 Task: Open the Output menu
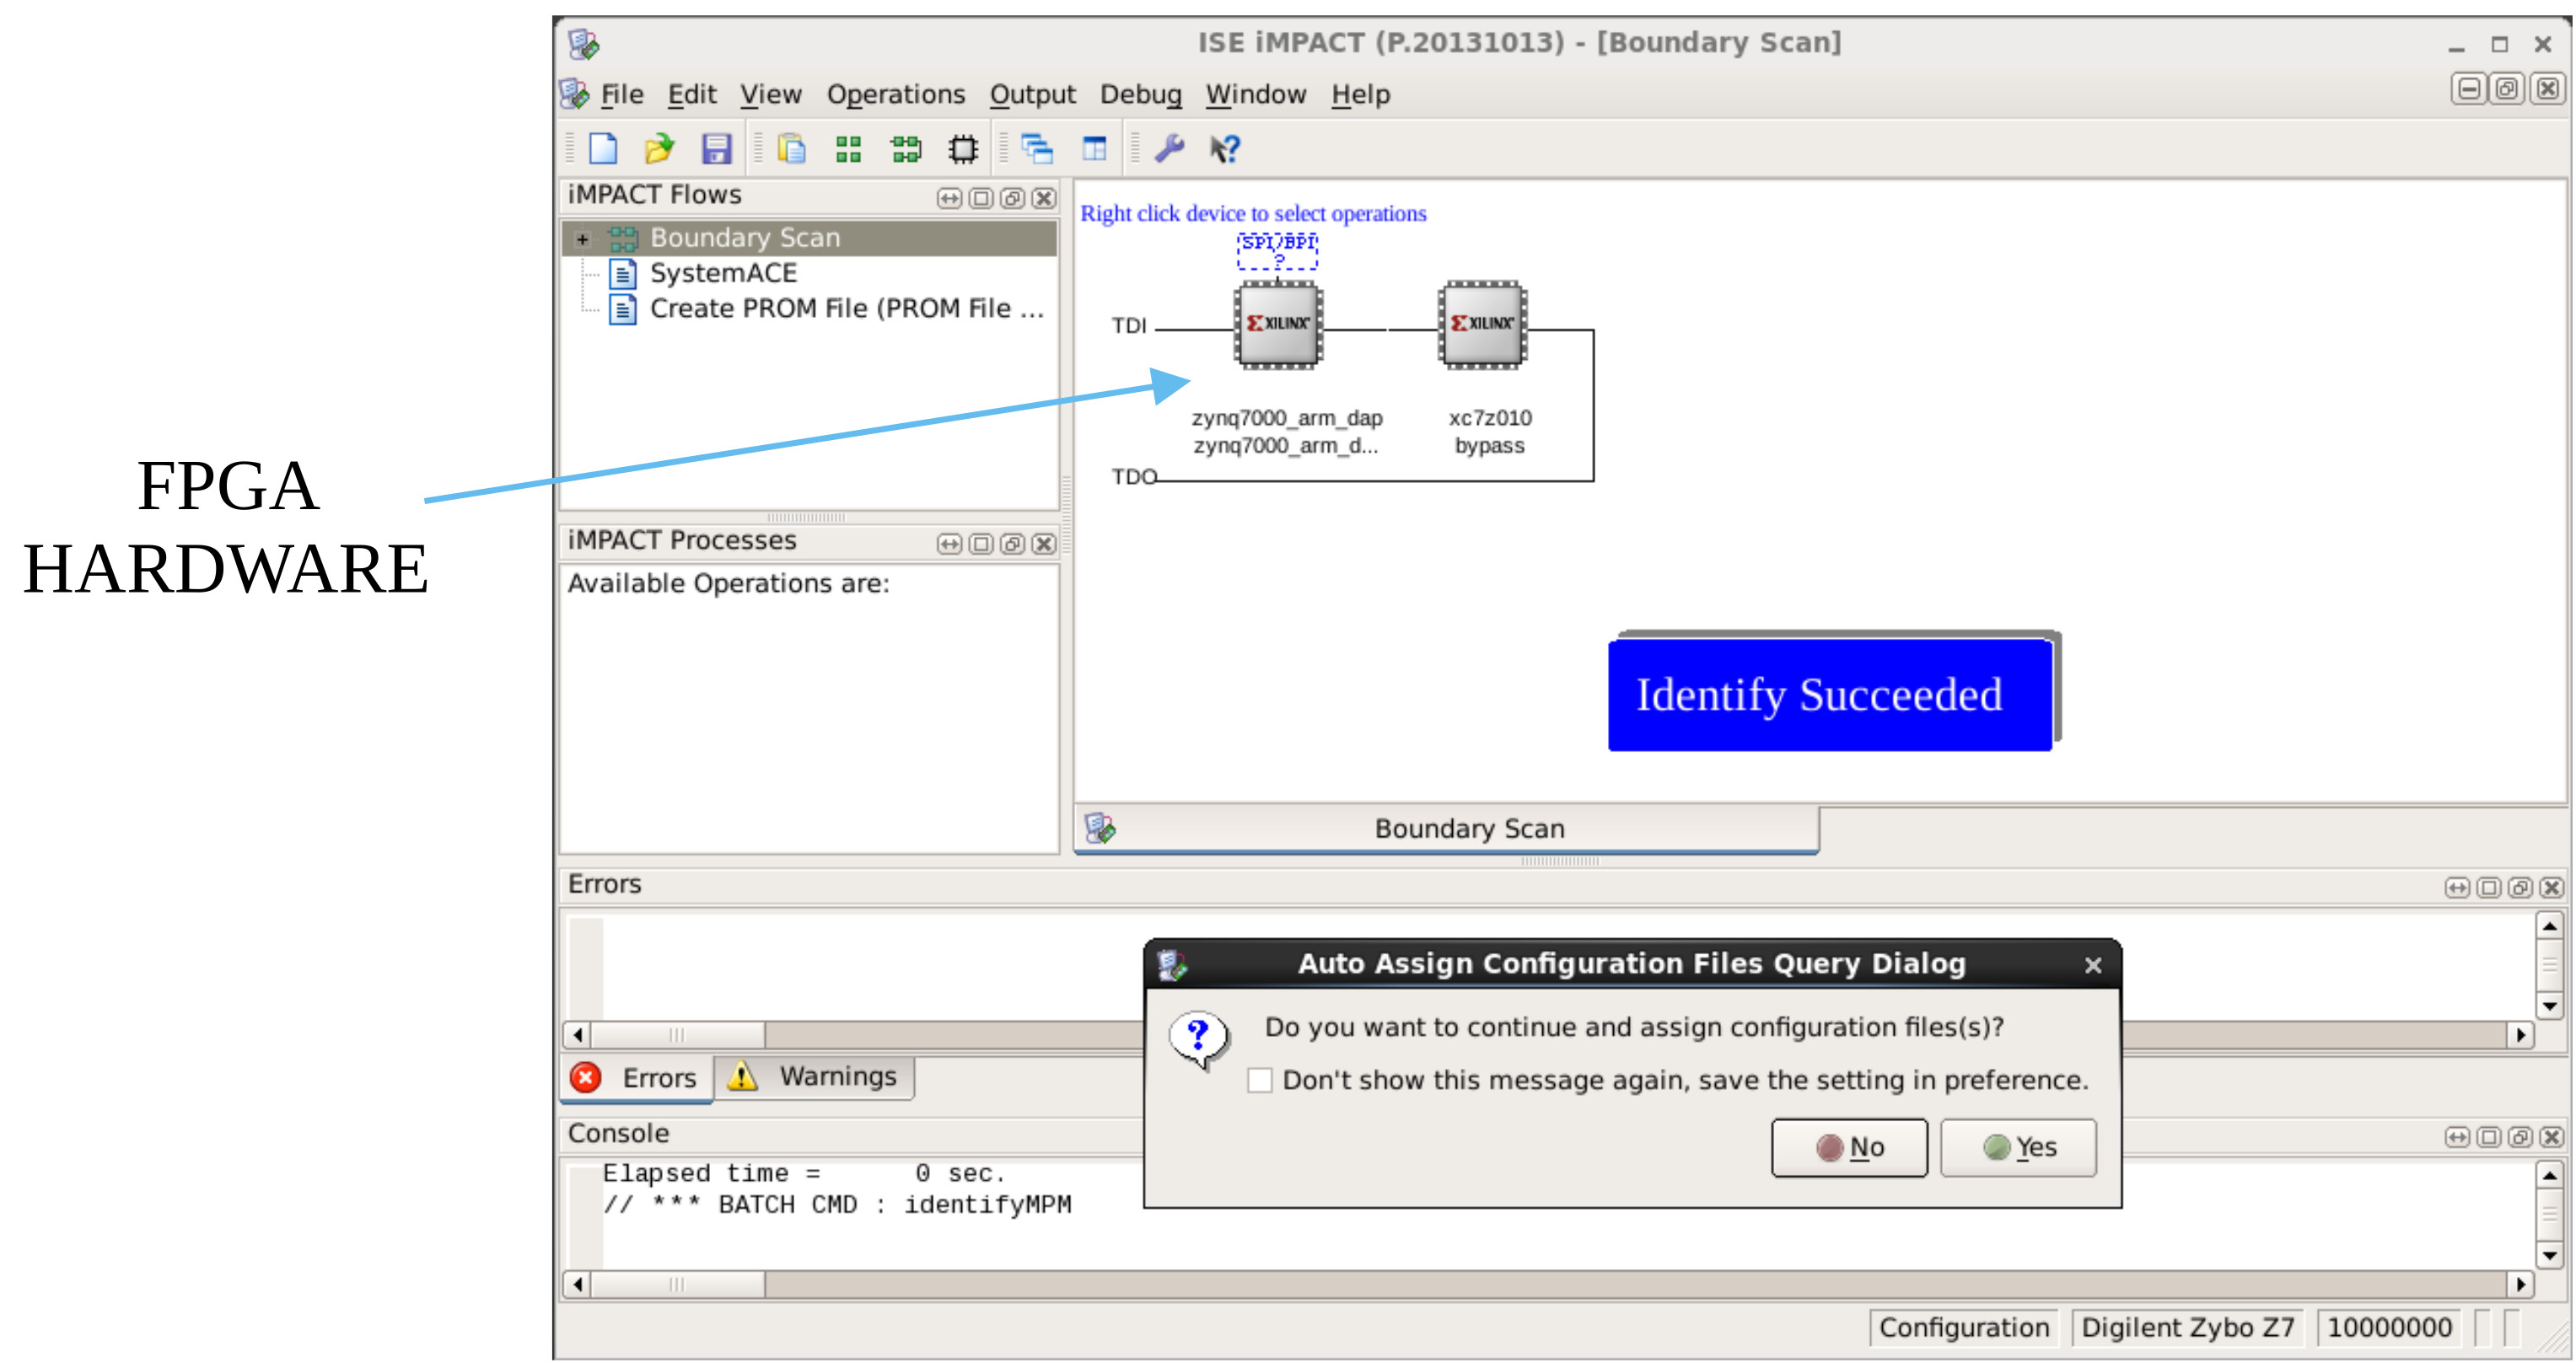point(1032,94)
